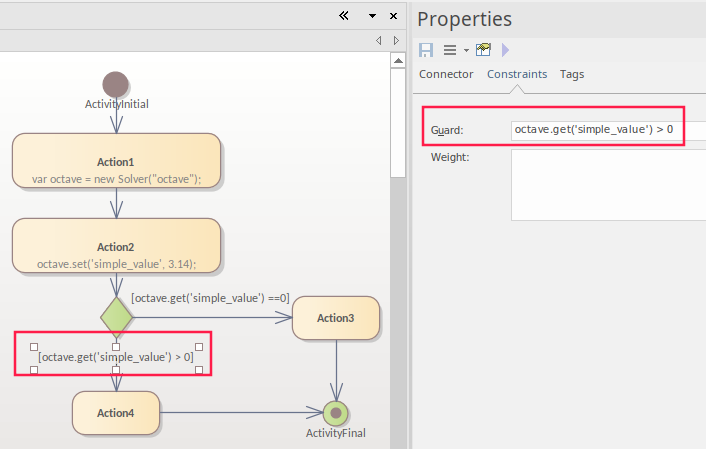Click the blue arrow icon in Properties toolbar

pos(505,50)
